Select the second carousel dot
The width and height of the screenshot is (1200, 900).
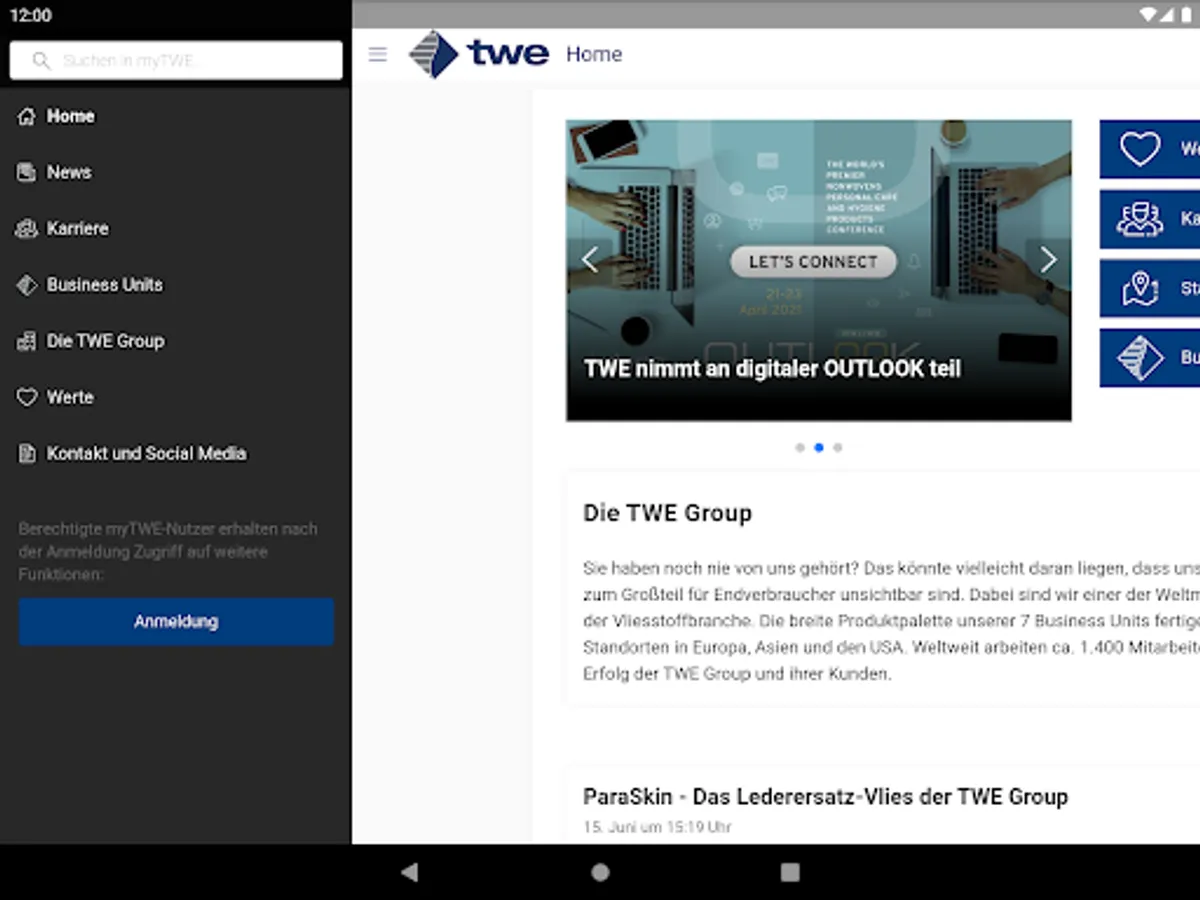[x=819, y=447]
